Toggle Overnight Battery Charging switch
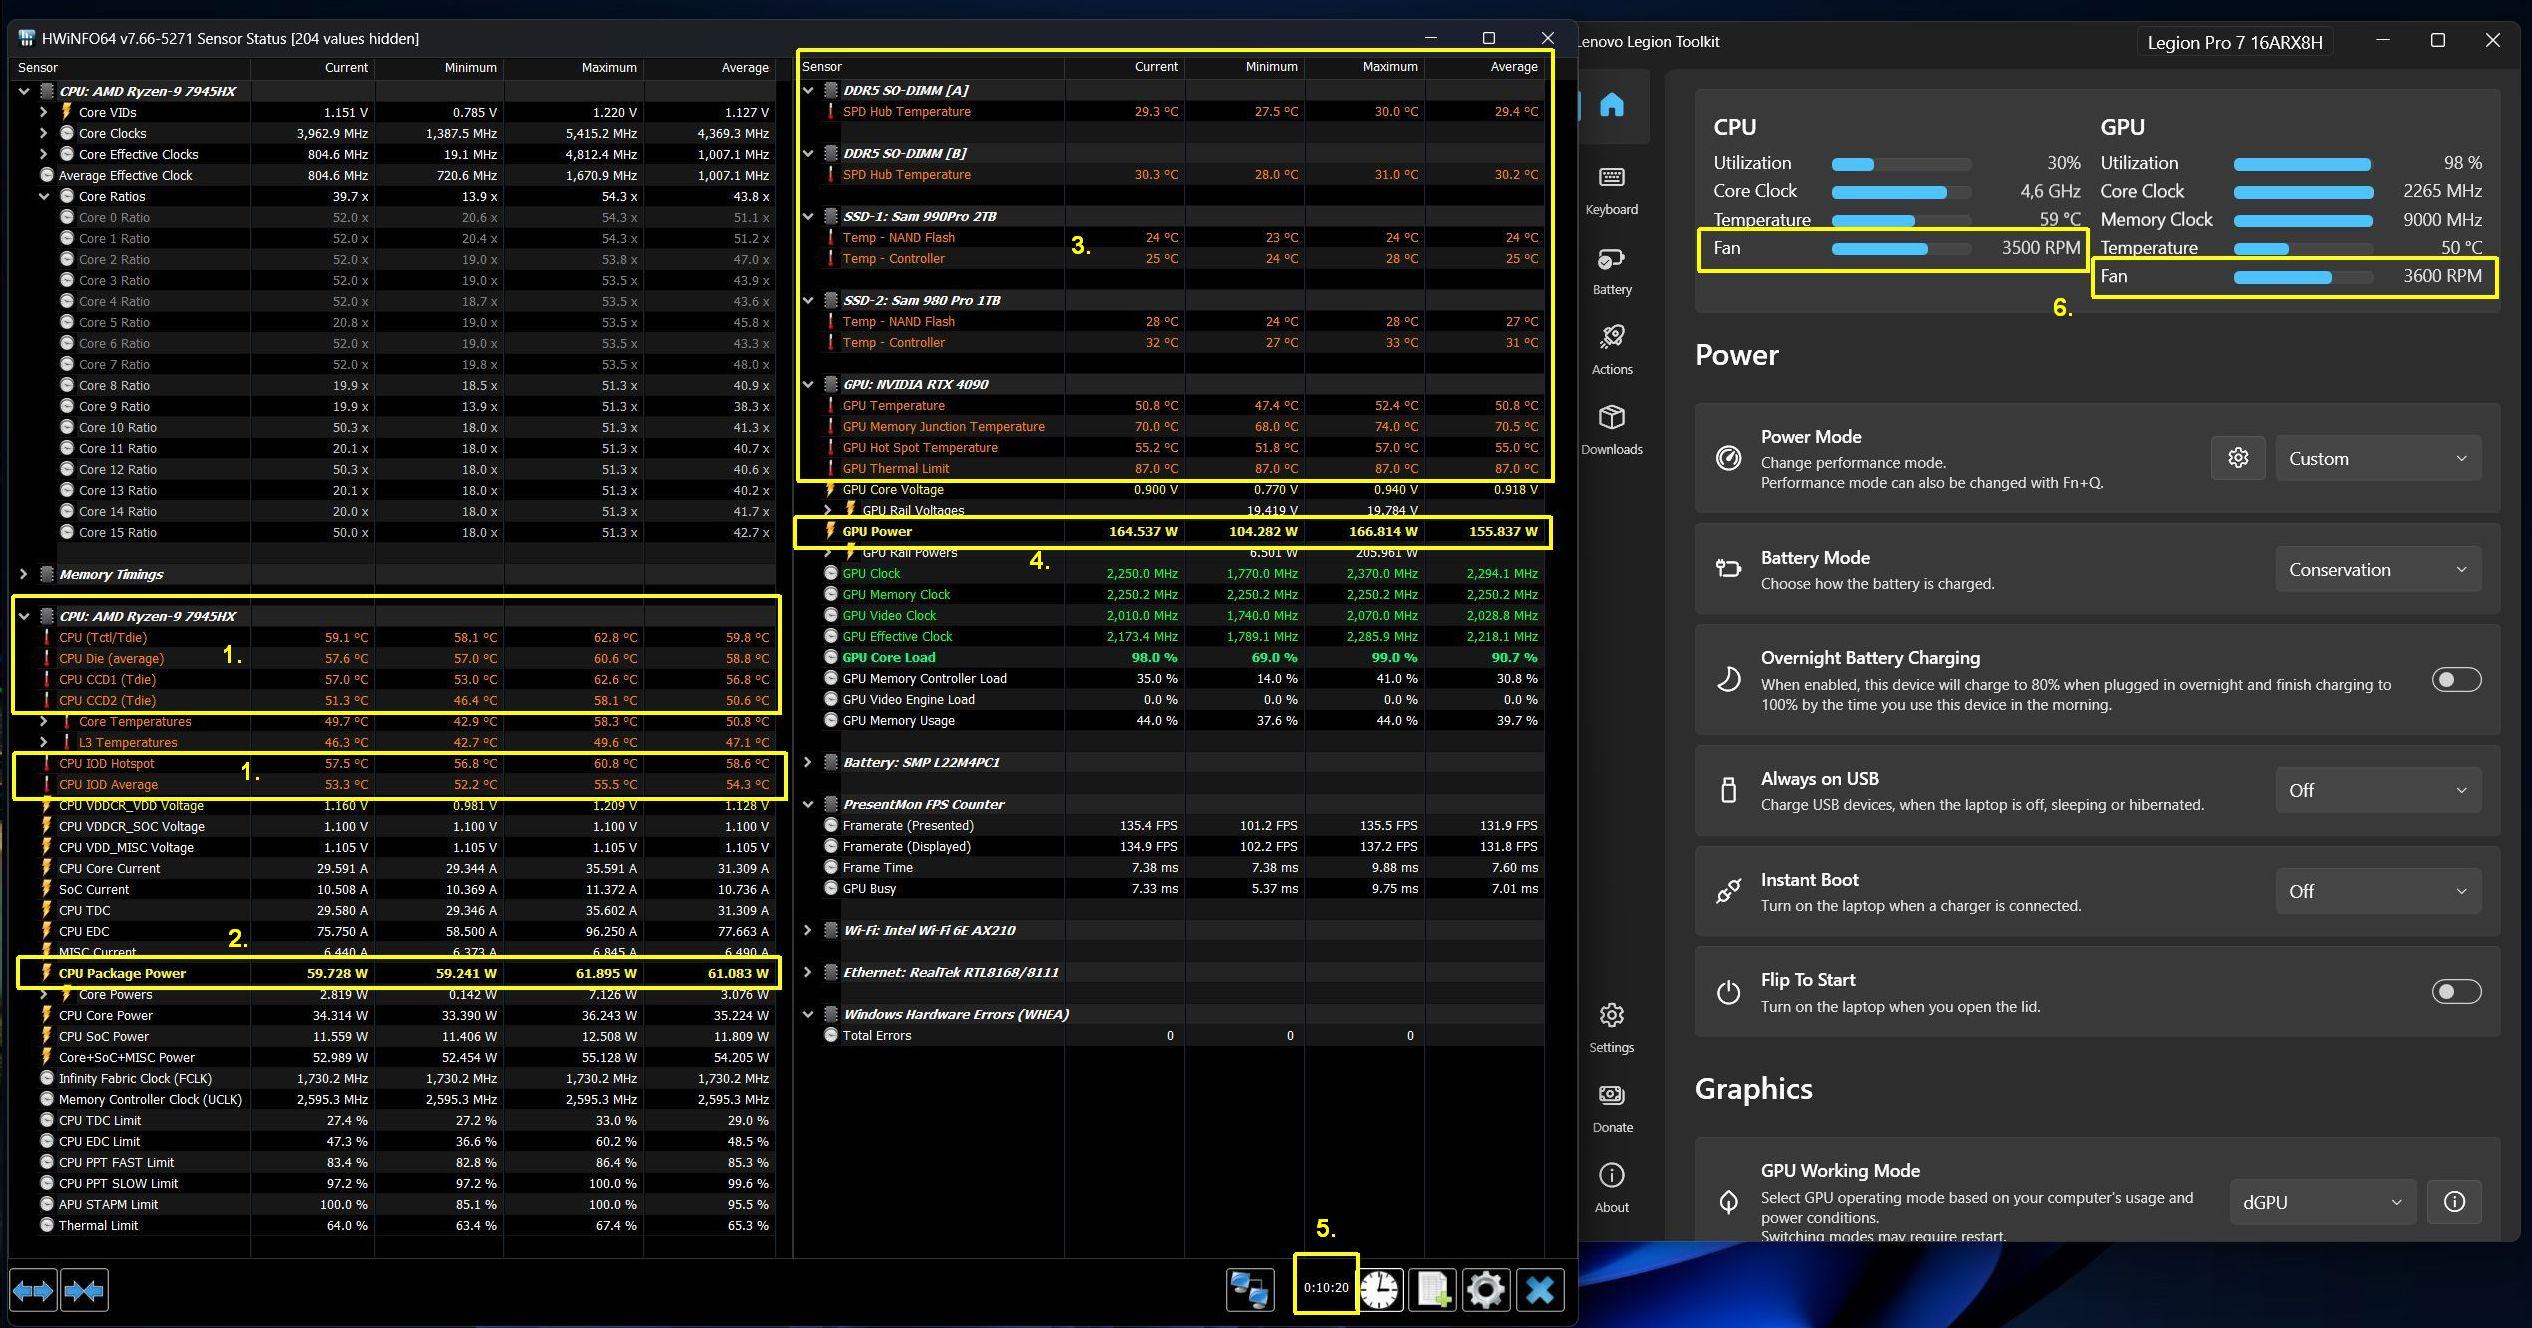Screen dimensions: 2532x1328 click(2456, 680)
